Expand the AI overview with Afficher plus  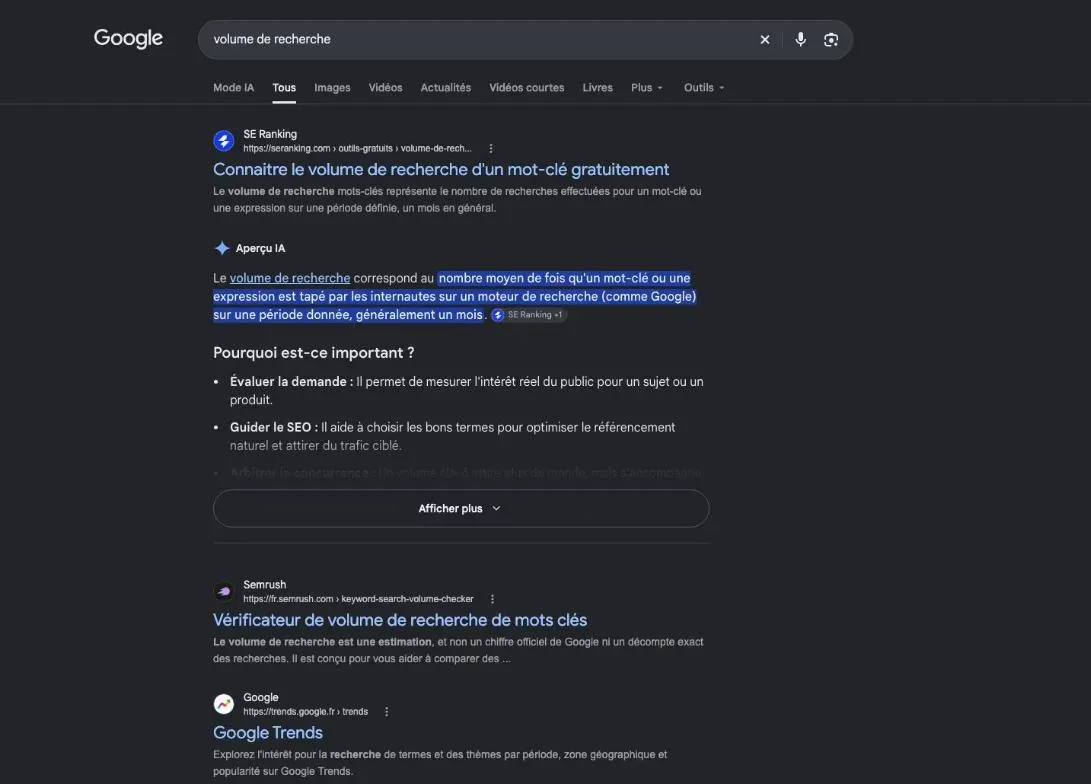pos(461,509)
